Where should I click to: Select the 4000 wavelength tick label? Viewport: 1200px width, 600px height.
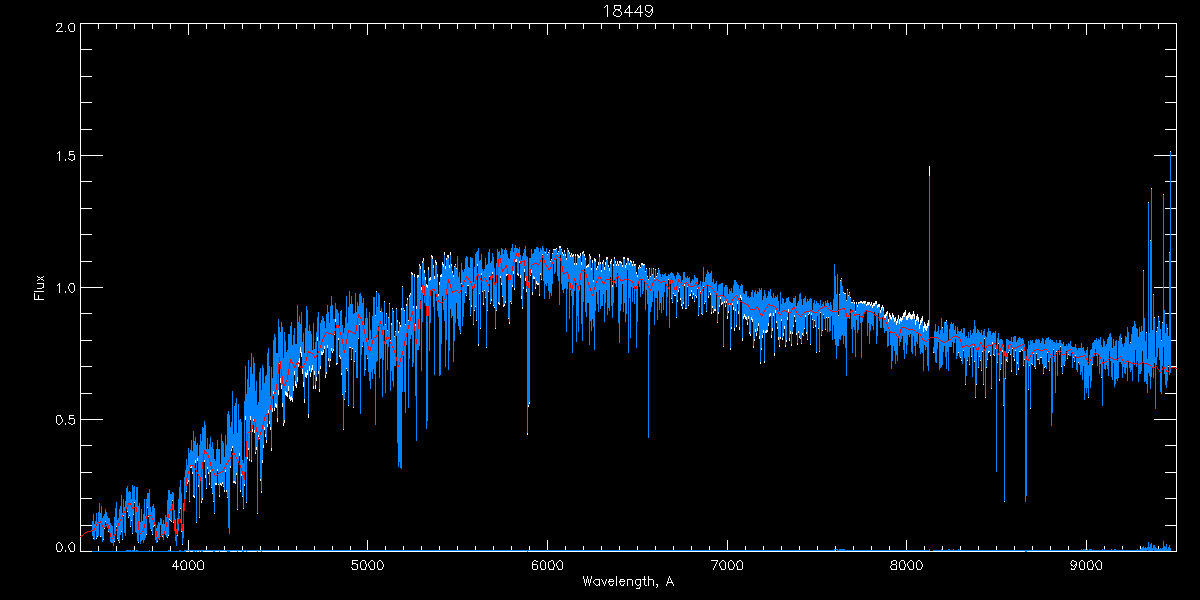click(188, 563)
